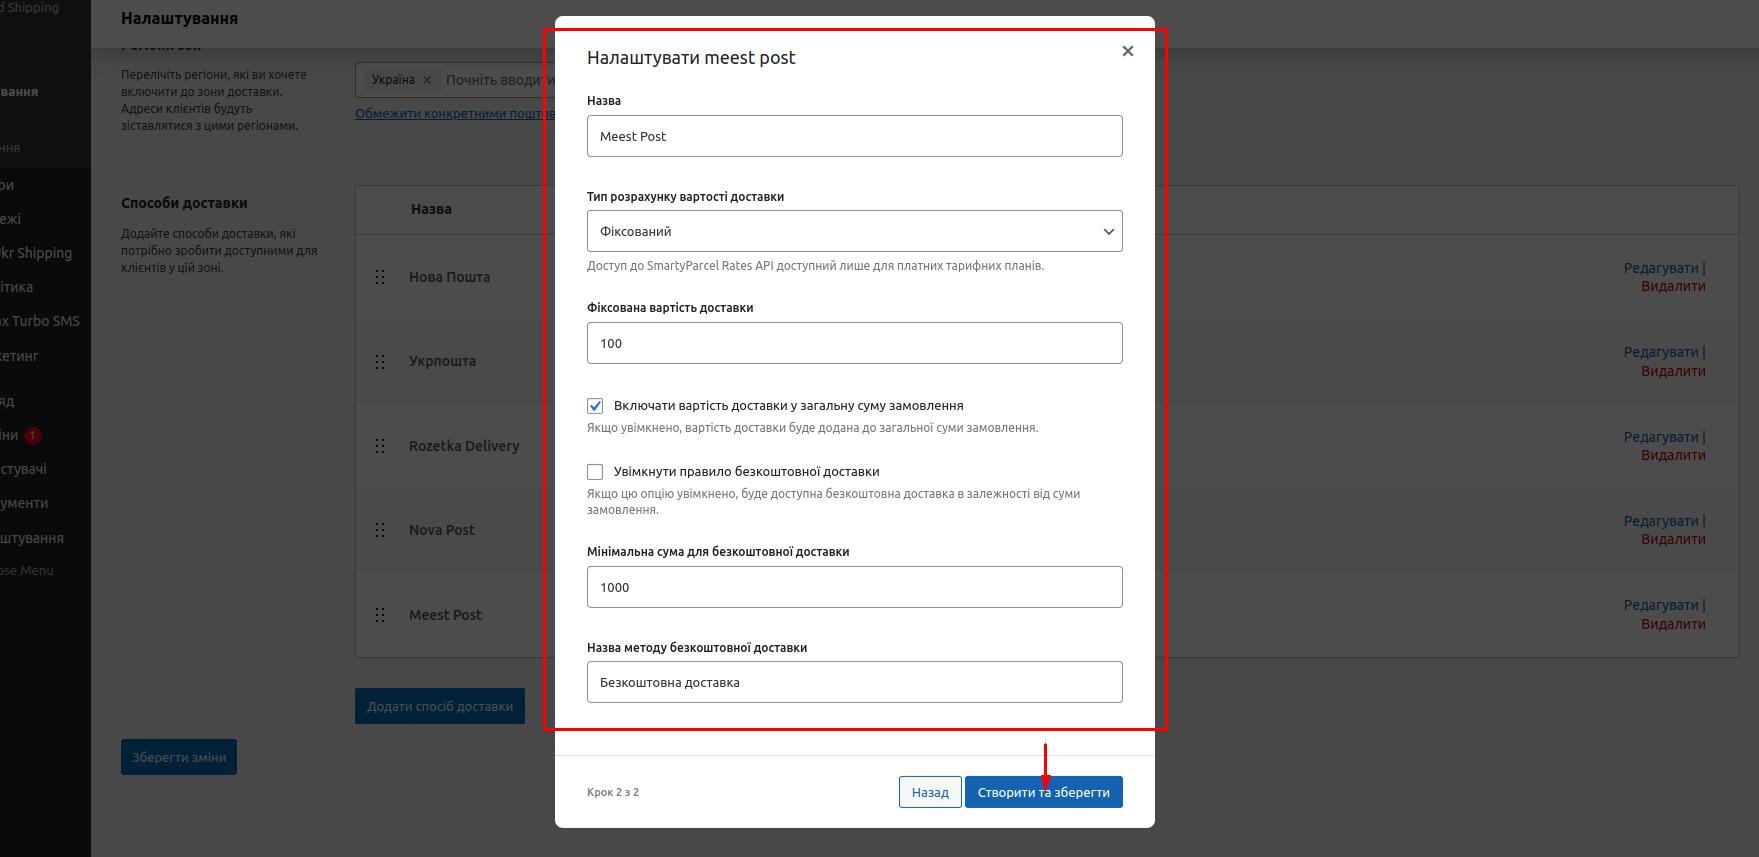Viewport: 1759px width, 857px height.
Task: Edit the free shipping method name field
Action: (854, 682)
